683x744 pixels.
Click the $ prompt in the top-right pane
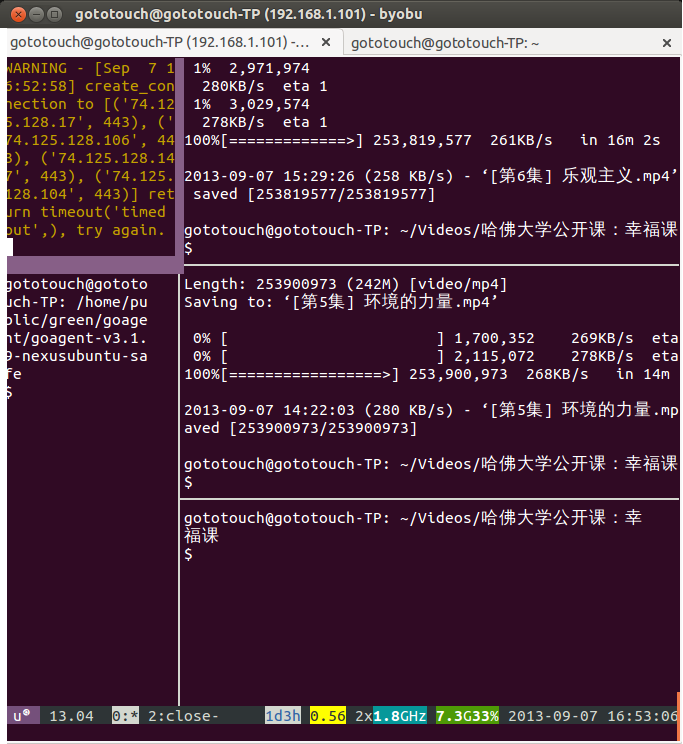point(188,248)
